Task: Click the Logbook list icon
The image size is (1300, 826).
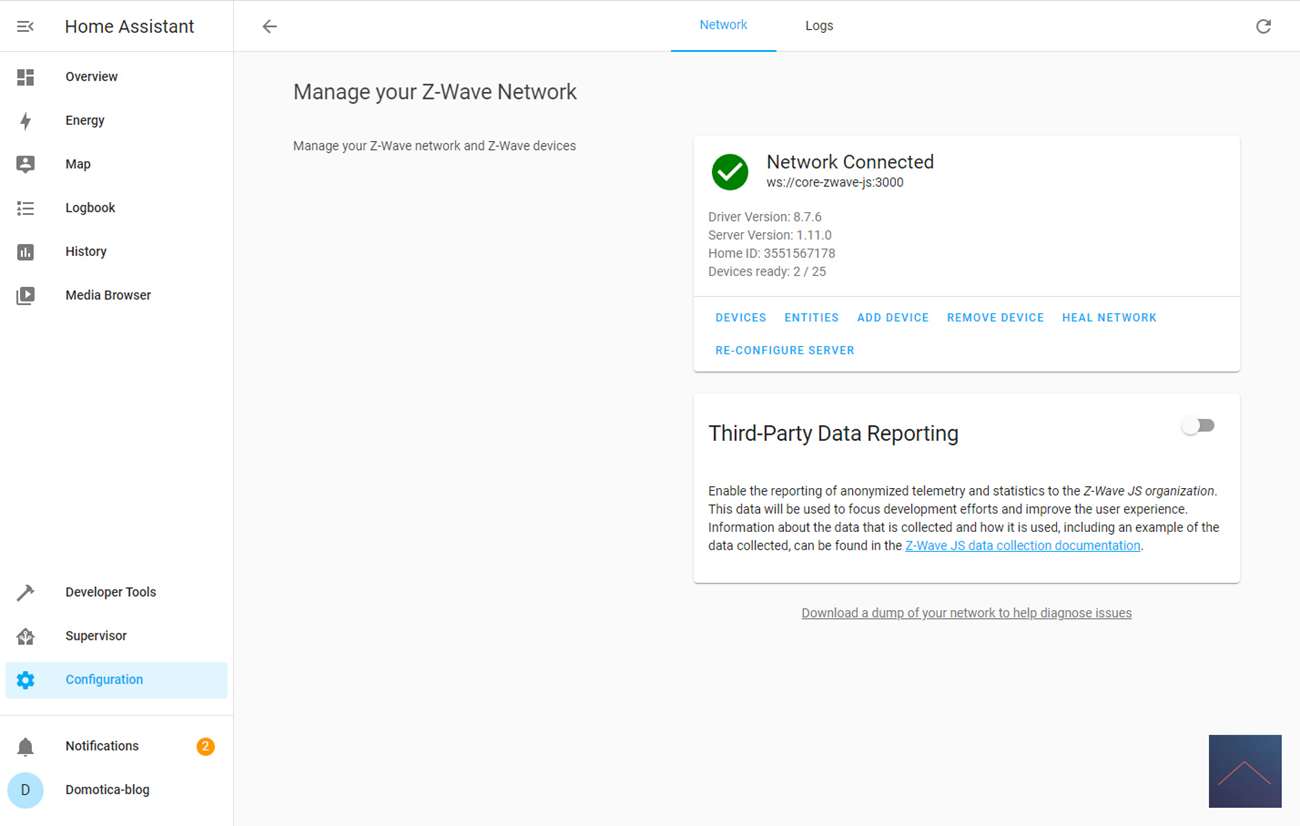Action: tap(26, 208)
